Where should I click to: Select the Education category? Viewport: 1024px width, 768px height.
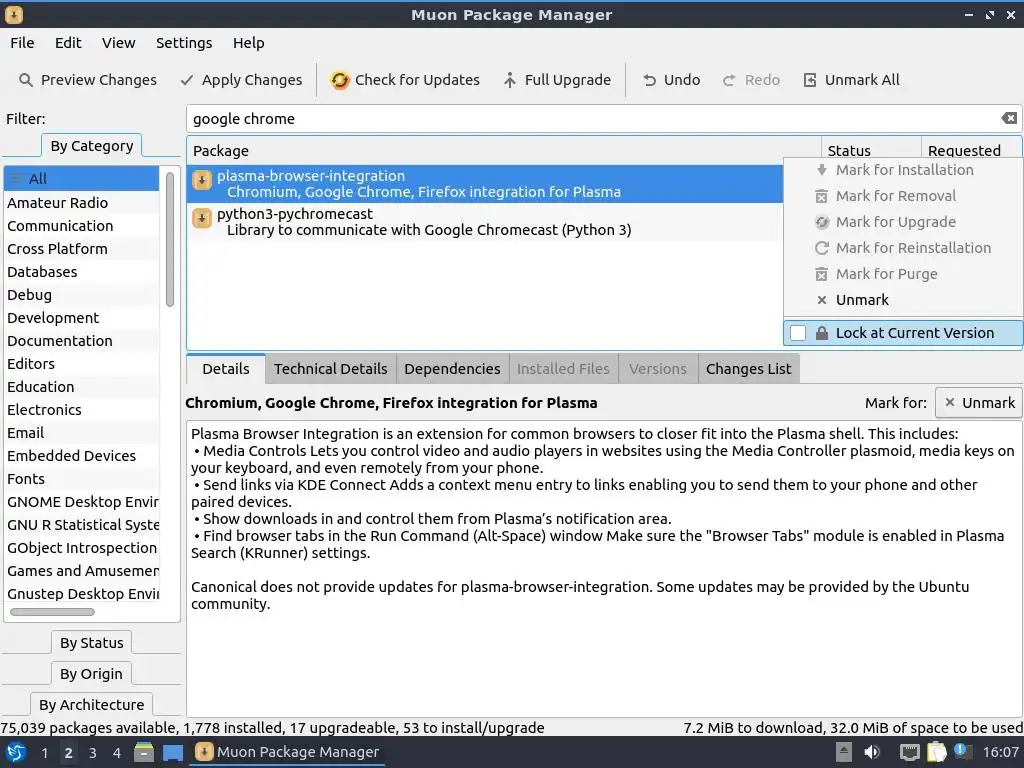tap(81, 387)
